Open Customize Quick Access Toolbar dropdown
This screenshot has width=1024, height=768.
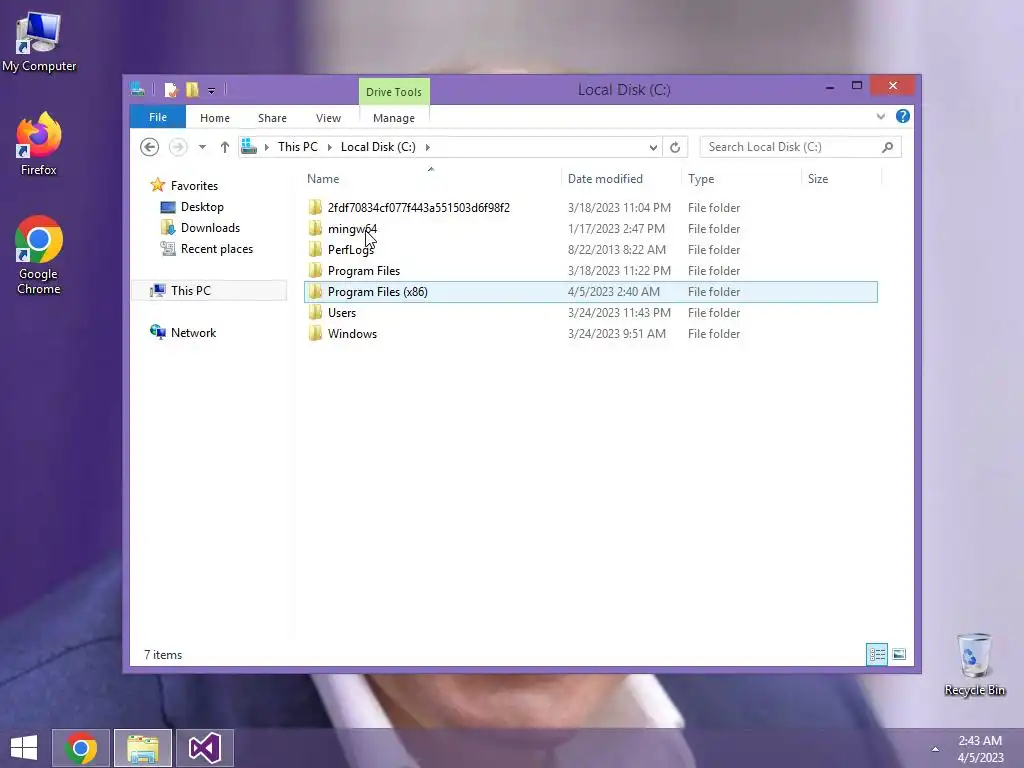click(211, 90)
